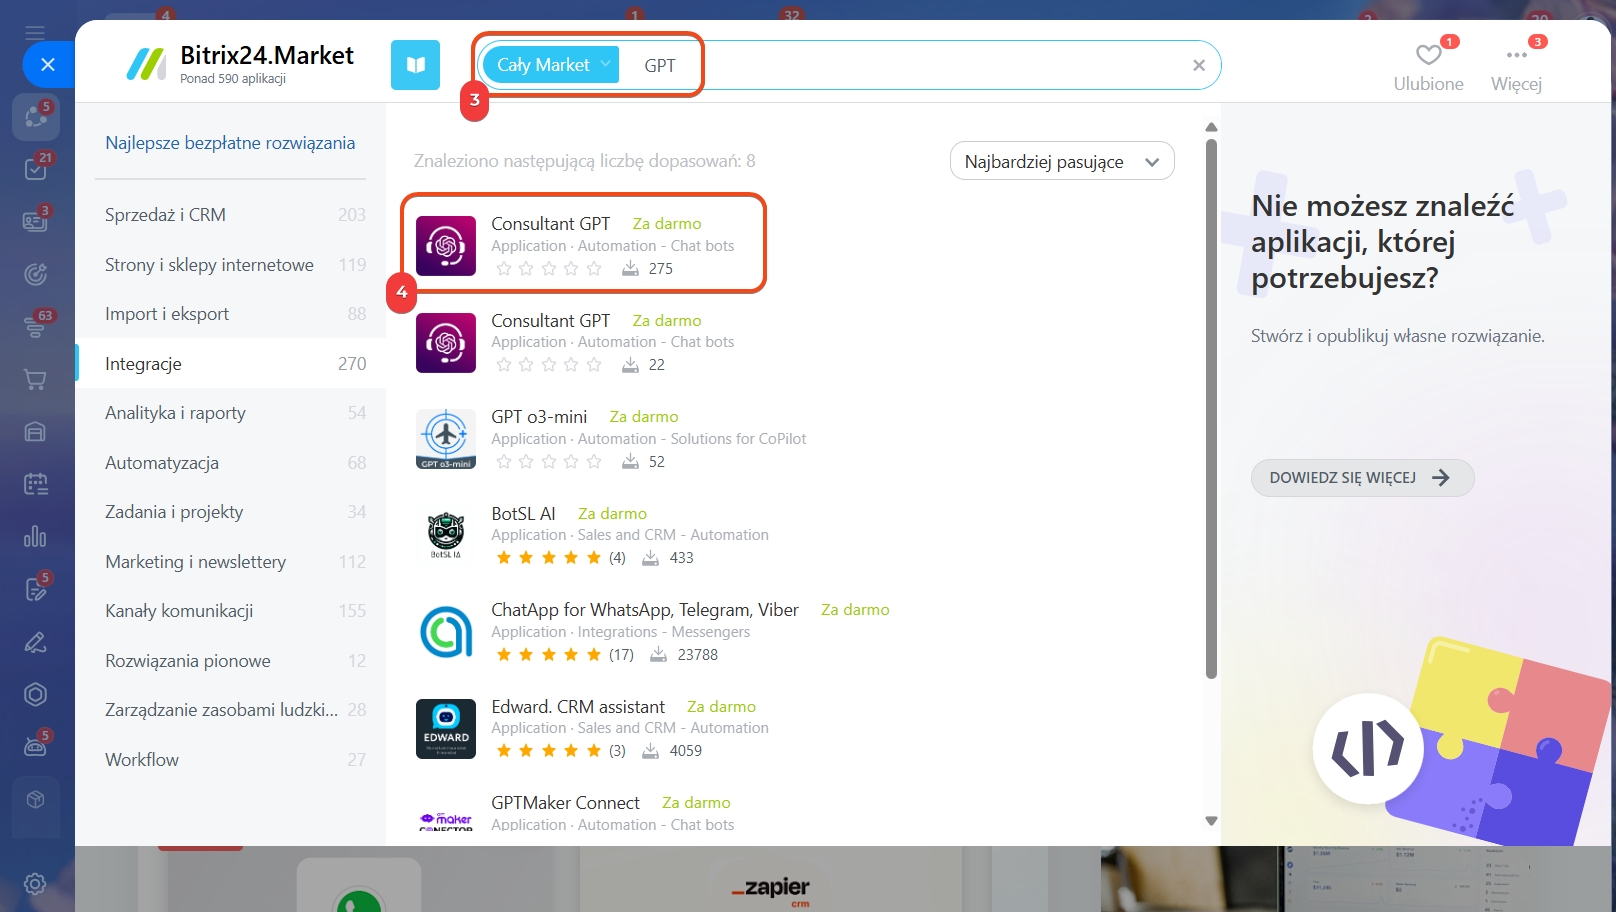Click the BotSL AI robot icon
Screen dimensions: 1616x912
446,536
